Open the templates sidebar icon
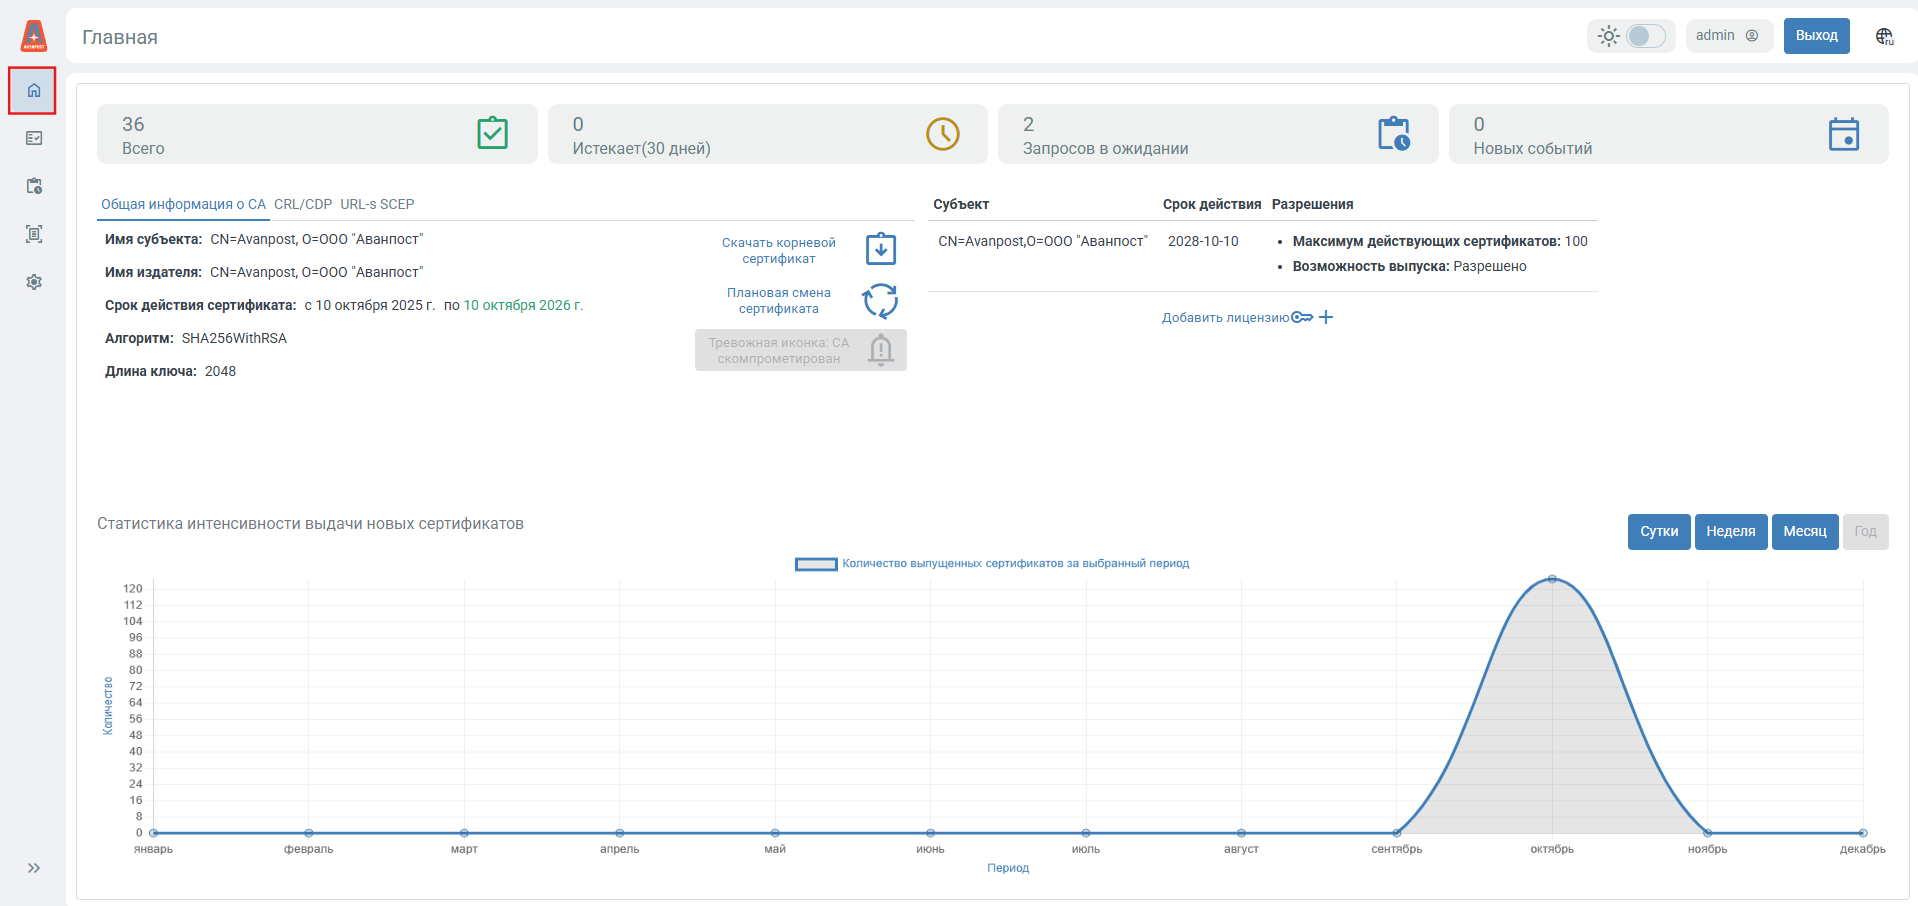This screenshot has height=906, width=1918. [x=34, y=234]
